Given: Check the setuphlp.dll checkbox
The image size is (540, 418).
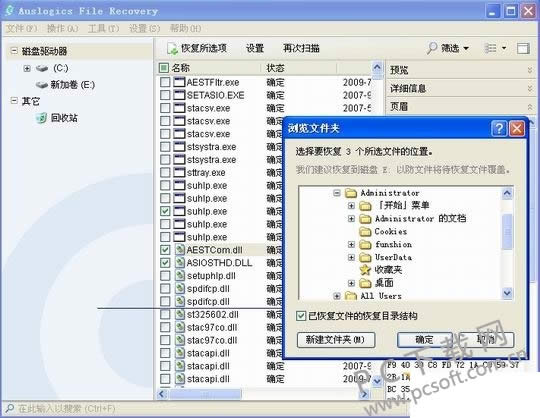Looking at the screenshot, I should (165, 275).
